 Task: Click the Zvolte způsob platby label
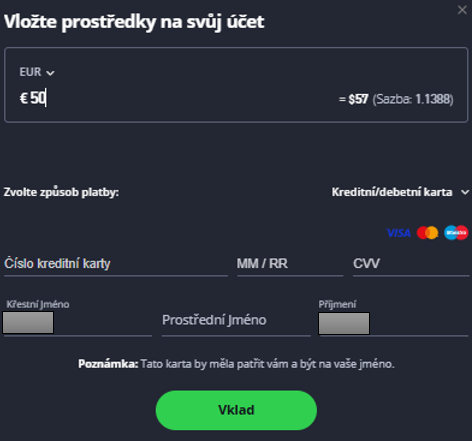click(x=61, y=192)
